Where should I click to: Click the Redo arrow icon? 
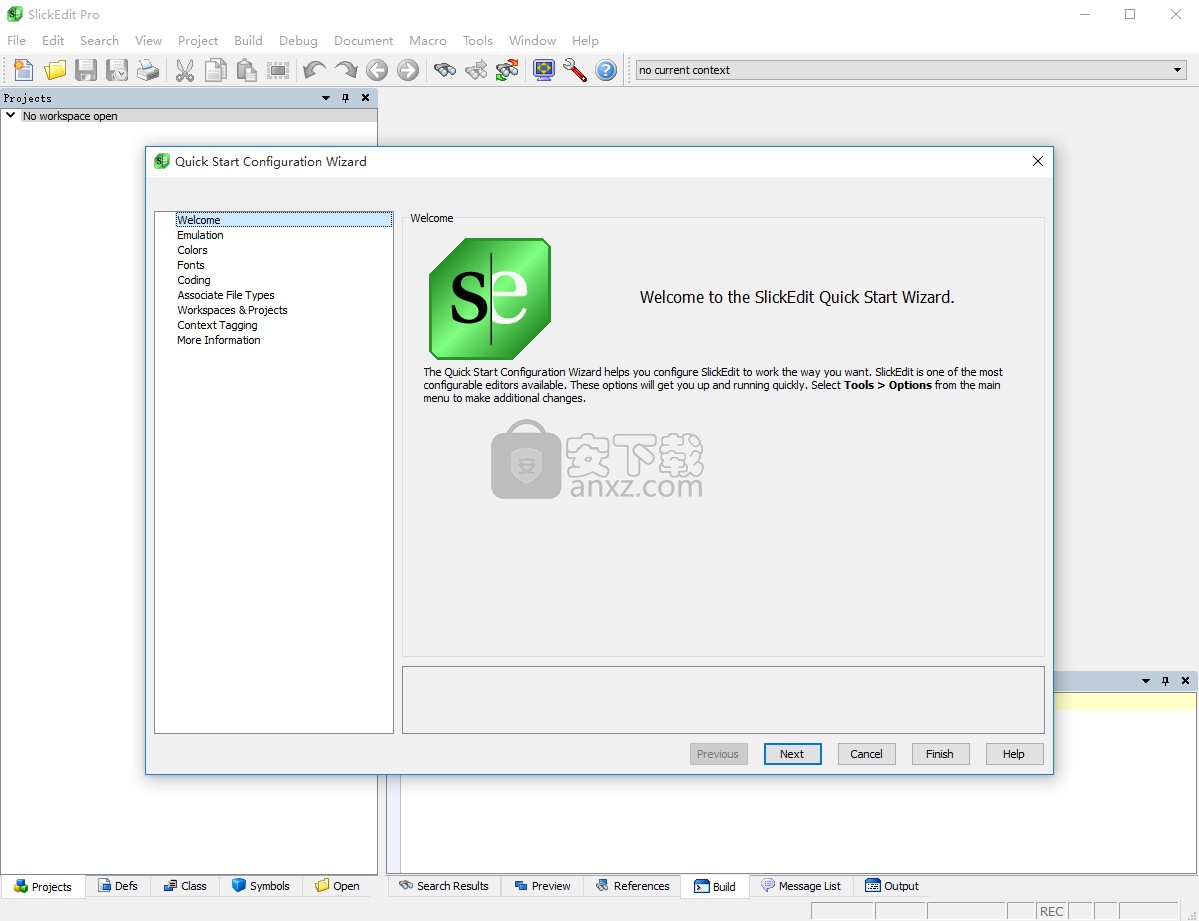tap(346, 70)
